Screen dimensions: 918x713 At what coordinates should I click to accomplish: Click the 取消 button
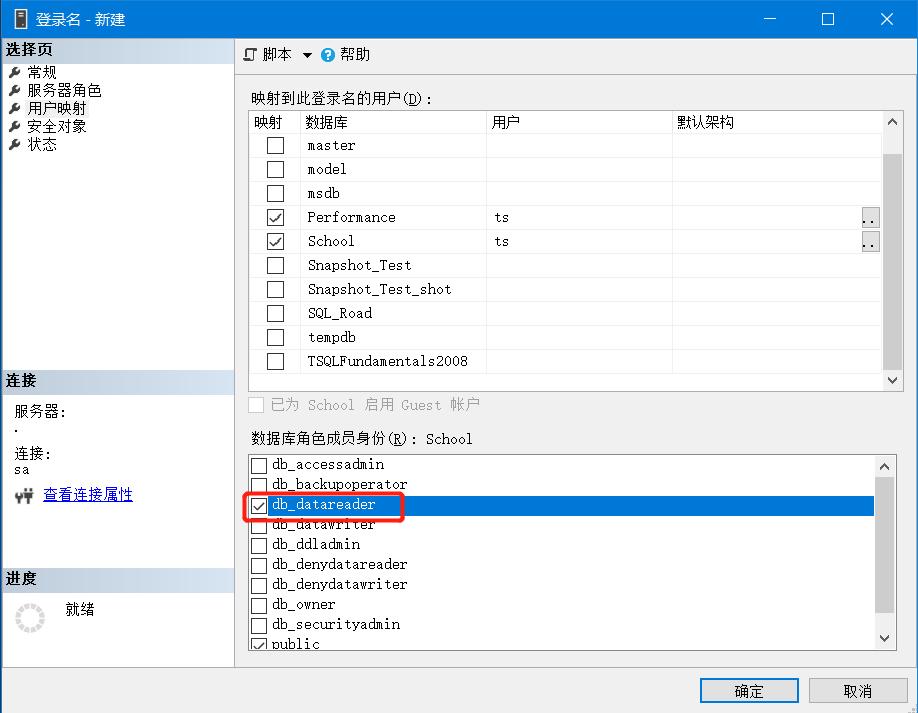coord(857,690)
